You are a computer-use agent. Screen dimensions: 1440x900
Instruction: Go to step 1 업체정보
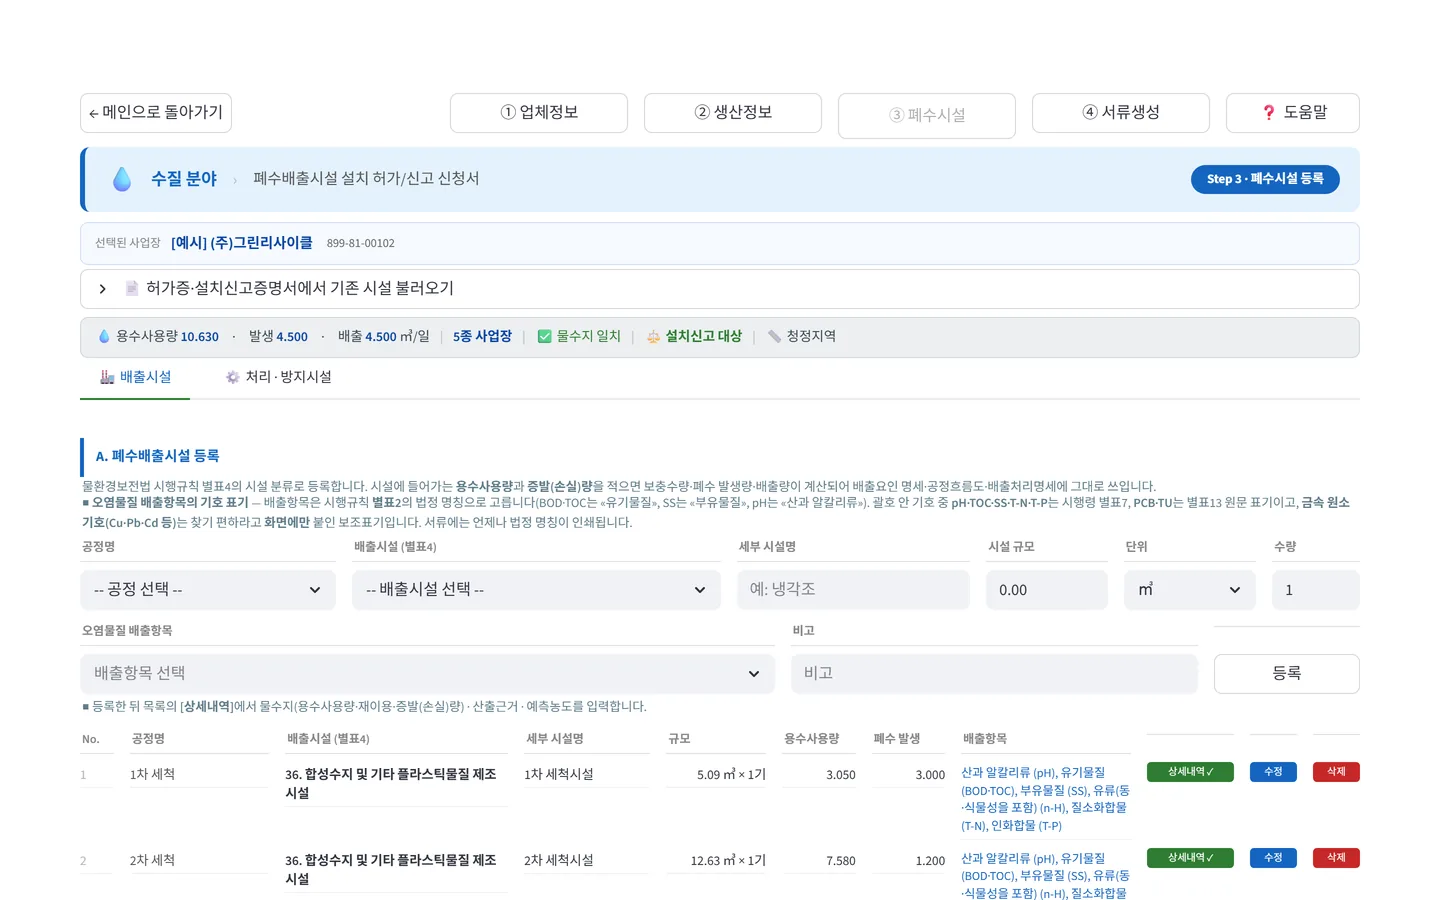click(539, 113)
